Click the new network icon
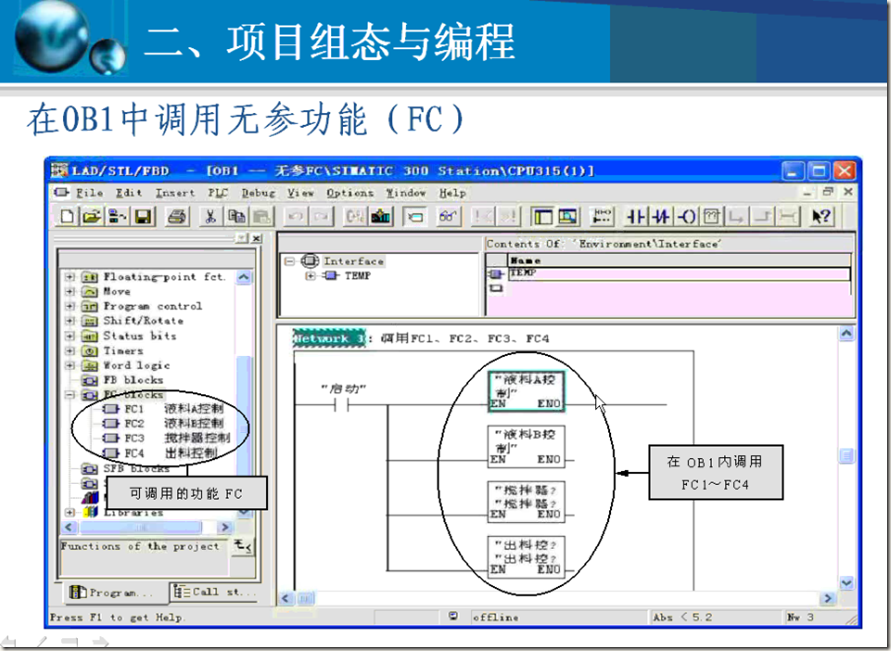Screen dimensions: 891x651 [602, 216]
